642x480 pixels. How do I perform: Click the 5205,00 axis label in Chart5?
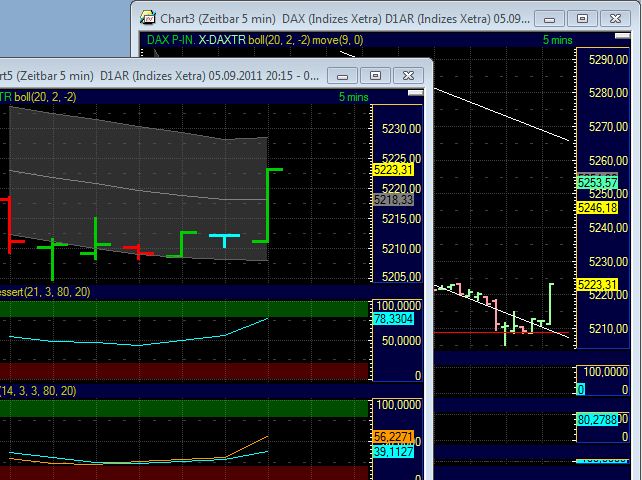[x=401, y=277]
